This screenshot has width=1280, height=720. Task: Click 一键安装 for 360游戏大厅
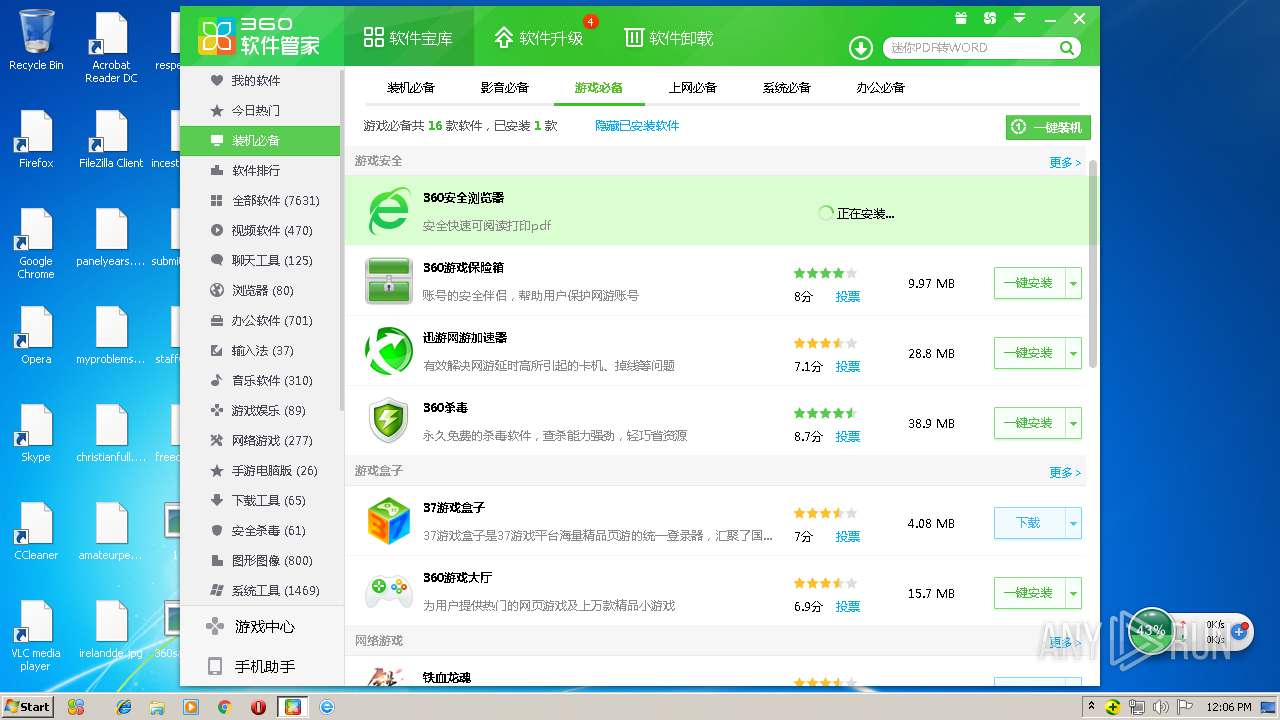(1029, 593)
